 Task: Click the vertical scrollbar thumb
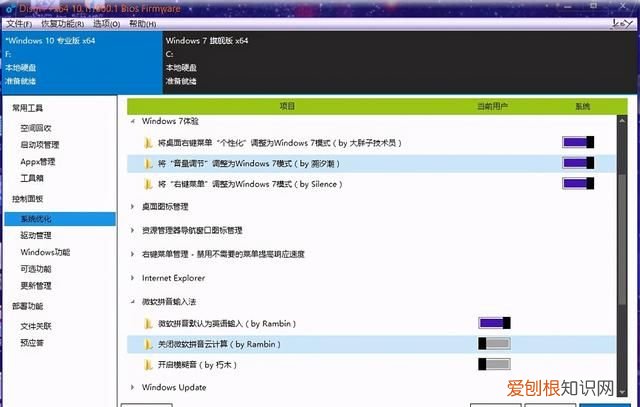click(622, 240)
